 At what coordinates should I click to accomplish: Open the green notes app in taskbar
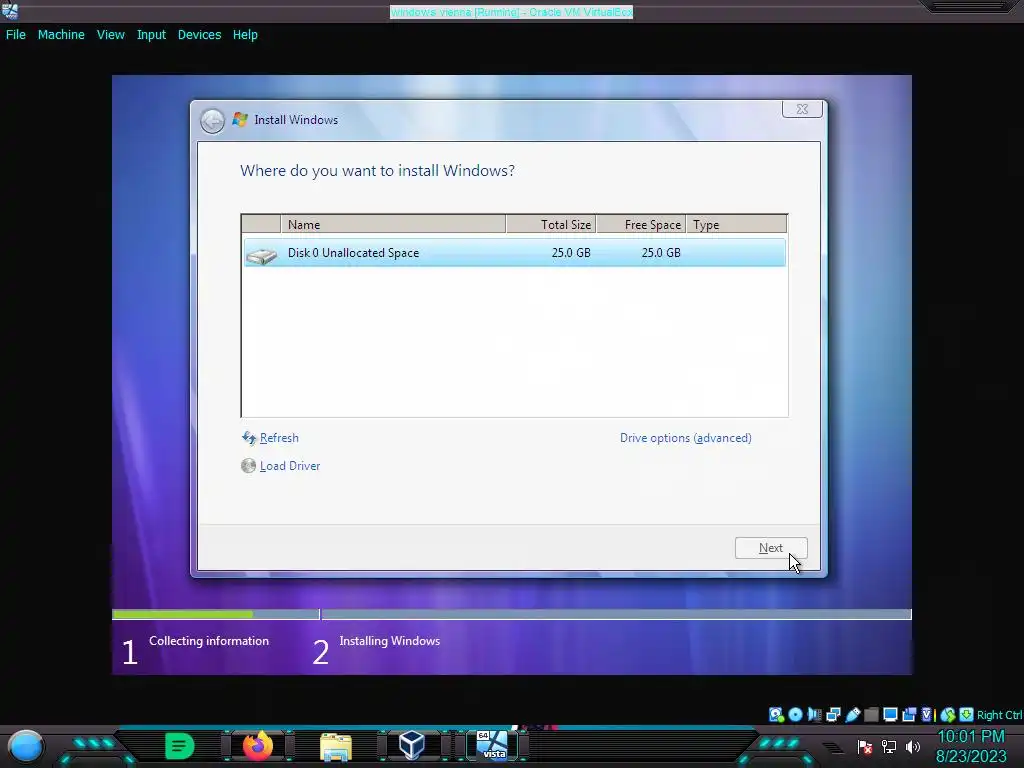(180, 746)
